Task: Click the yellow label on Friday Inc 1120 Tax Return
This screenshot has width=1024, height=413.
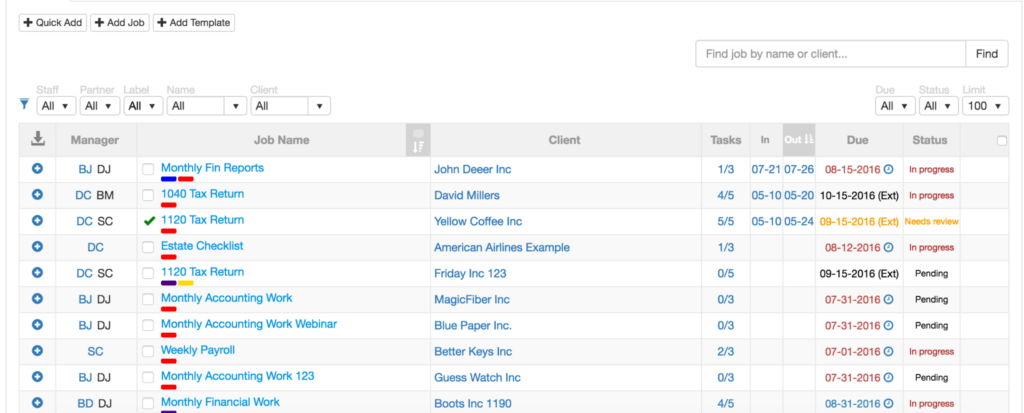Action: tap(185, 283)
